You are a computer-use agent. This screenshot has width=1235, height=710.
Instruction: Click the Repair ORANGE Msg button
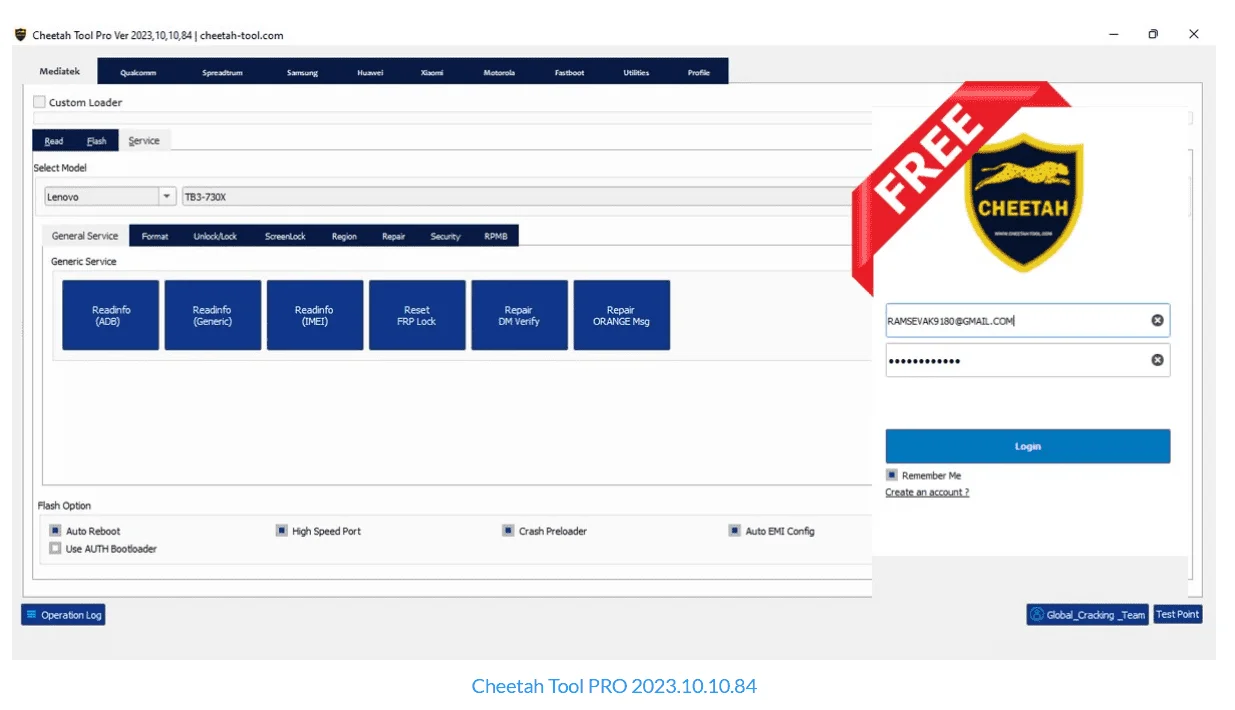[621, 315]
